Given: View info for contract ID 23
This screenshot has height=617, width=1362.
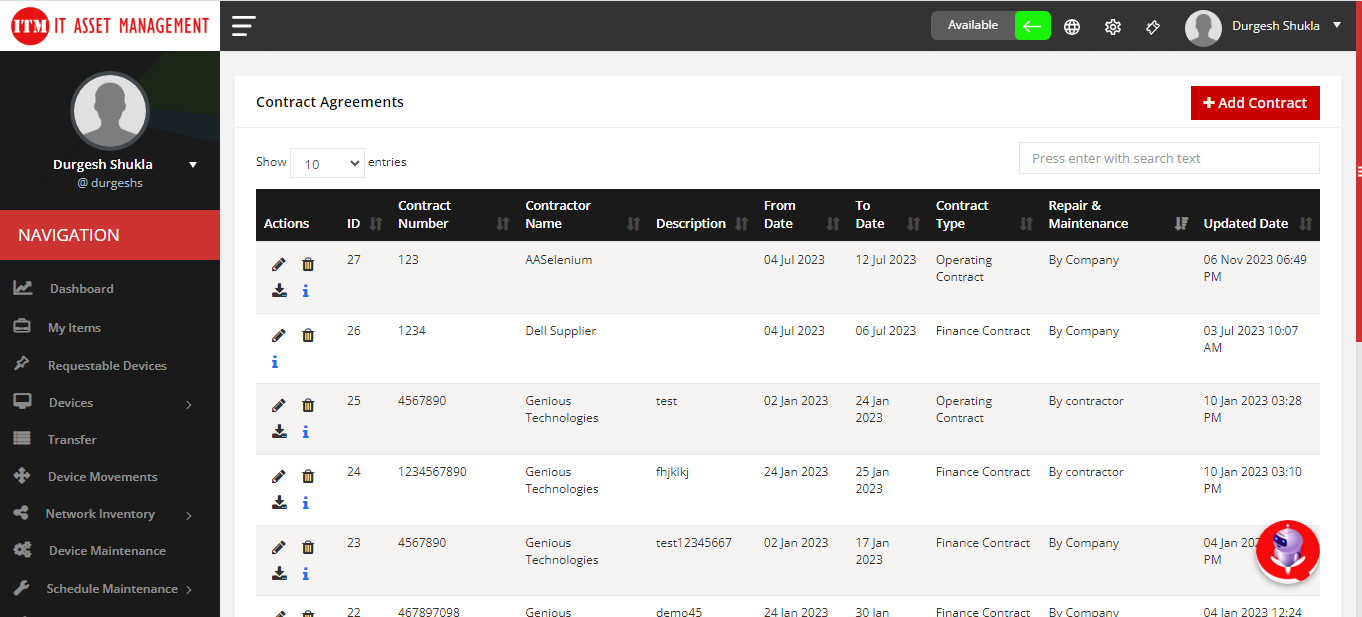Looking at the screenshot, I should tap(306, 574).
